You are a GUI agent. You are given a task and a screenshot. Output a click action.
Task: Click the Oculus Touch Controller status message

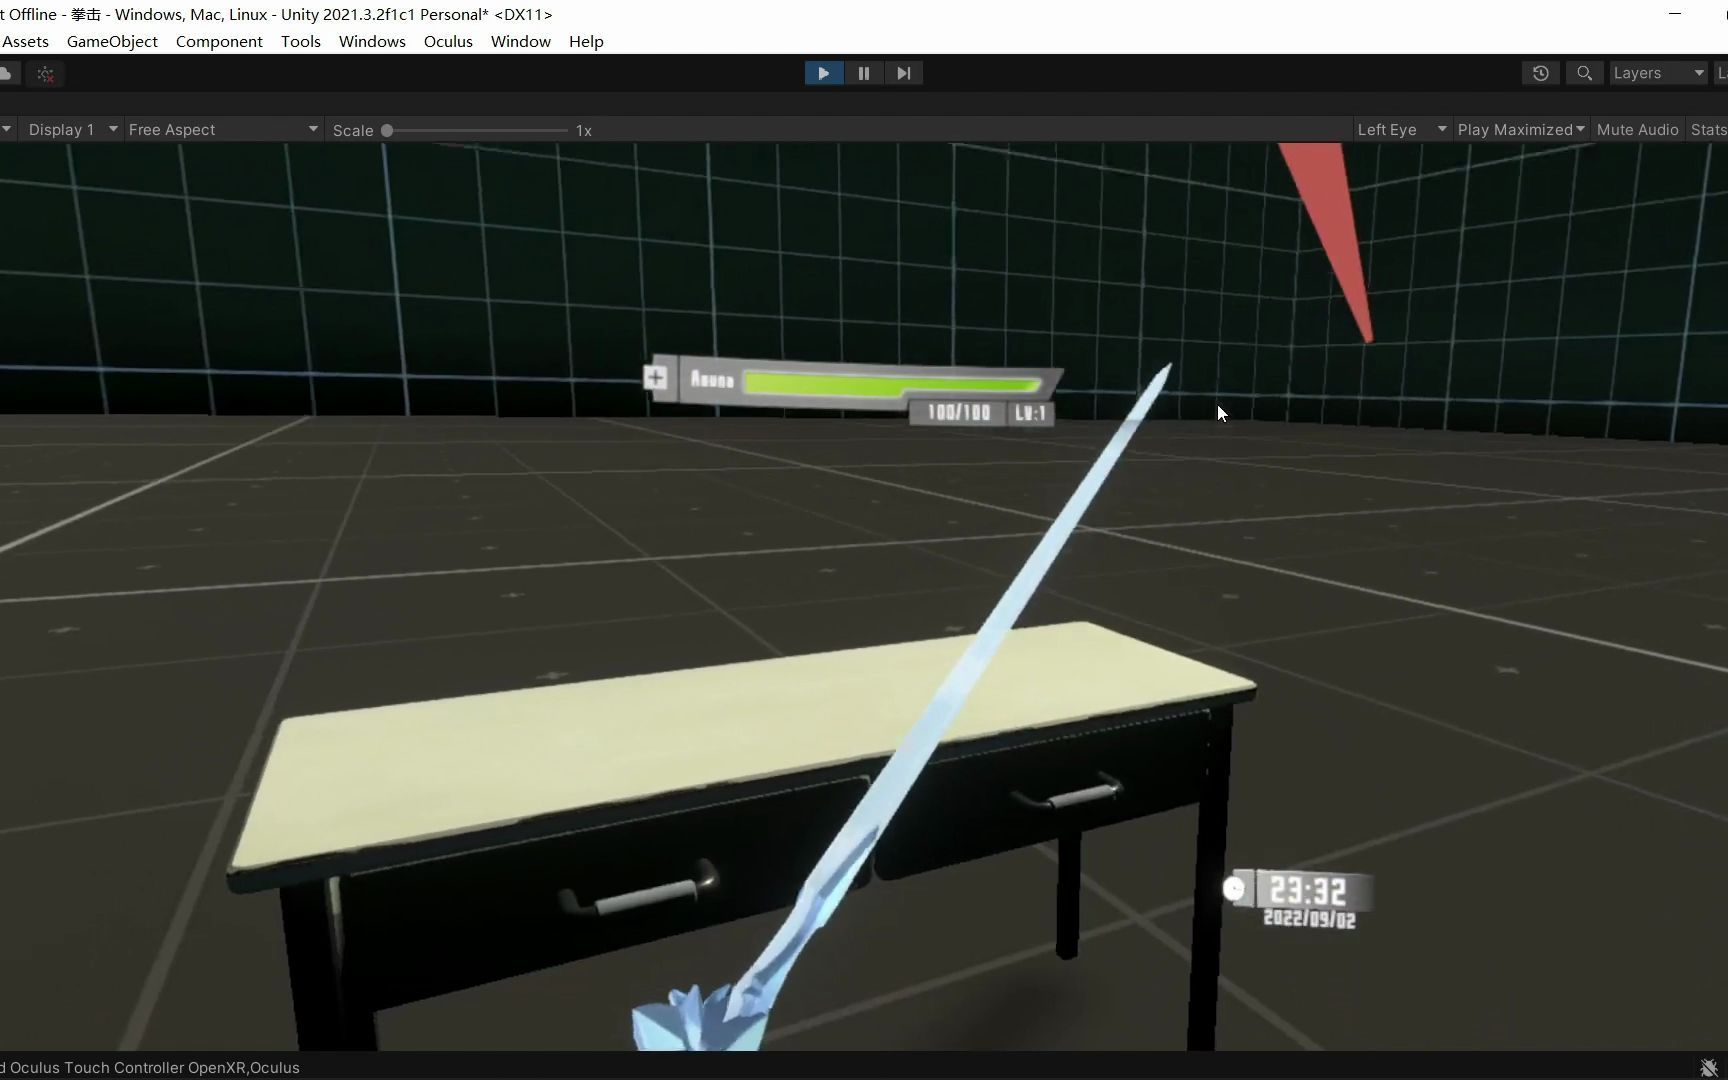coord(150,1068)
